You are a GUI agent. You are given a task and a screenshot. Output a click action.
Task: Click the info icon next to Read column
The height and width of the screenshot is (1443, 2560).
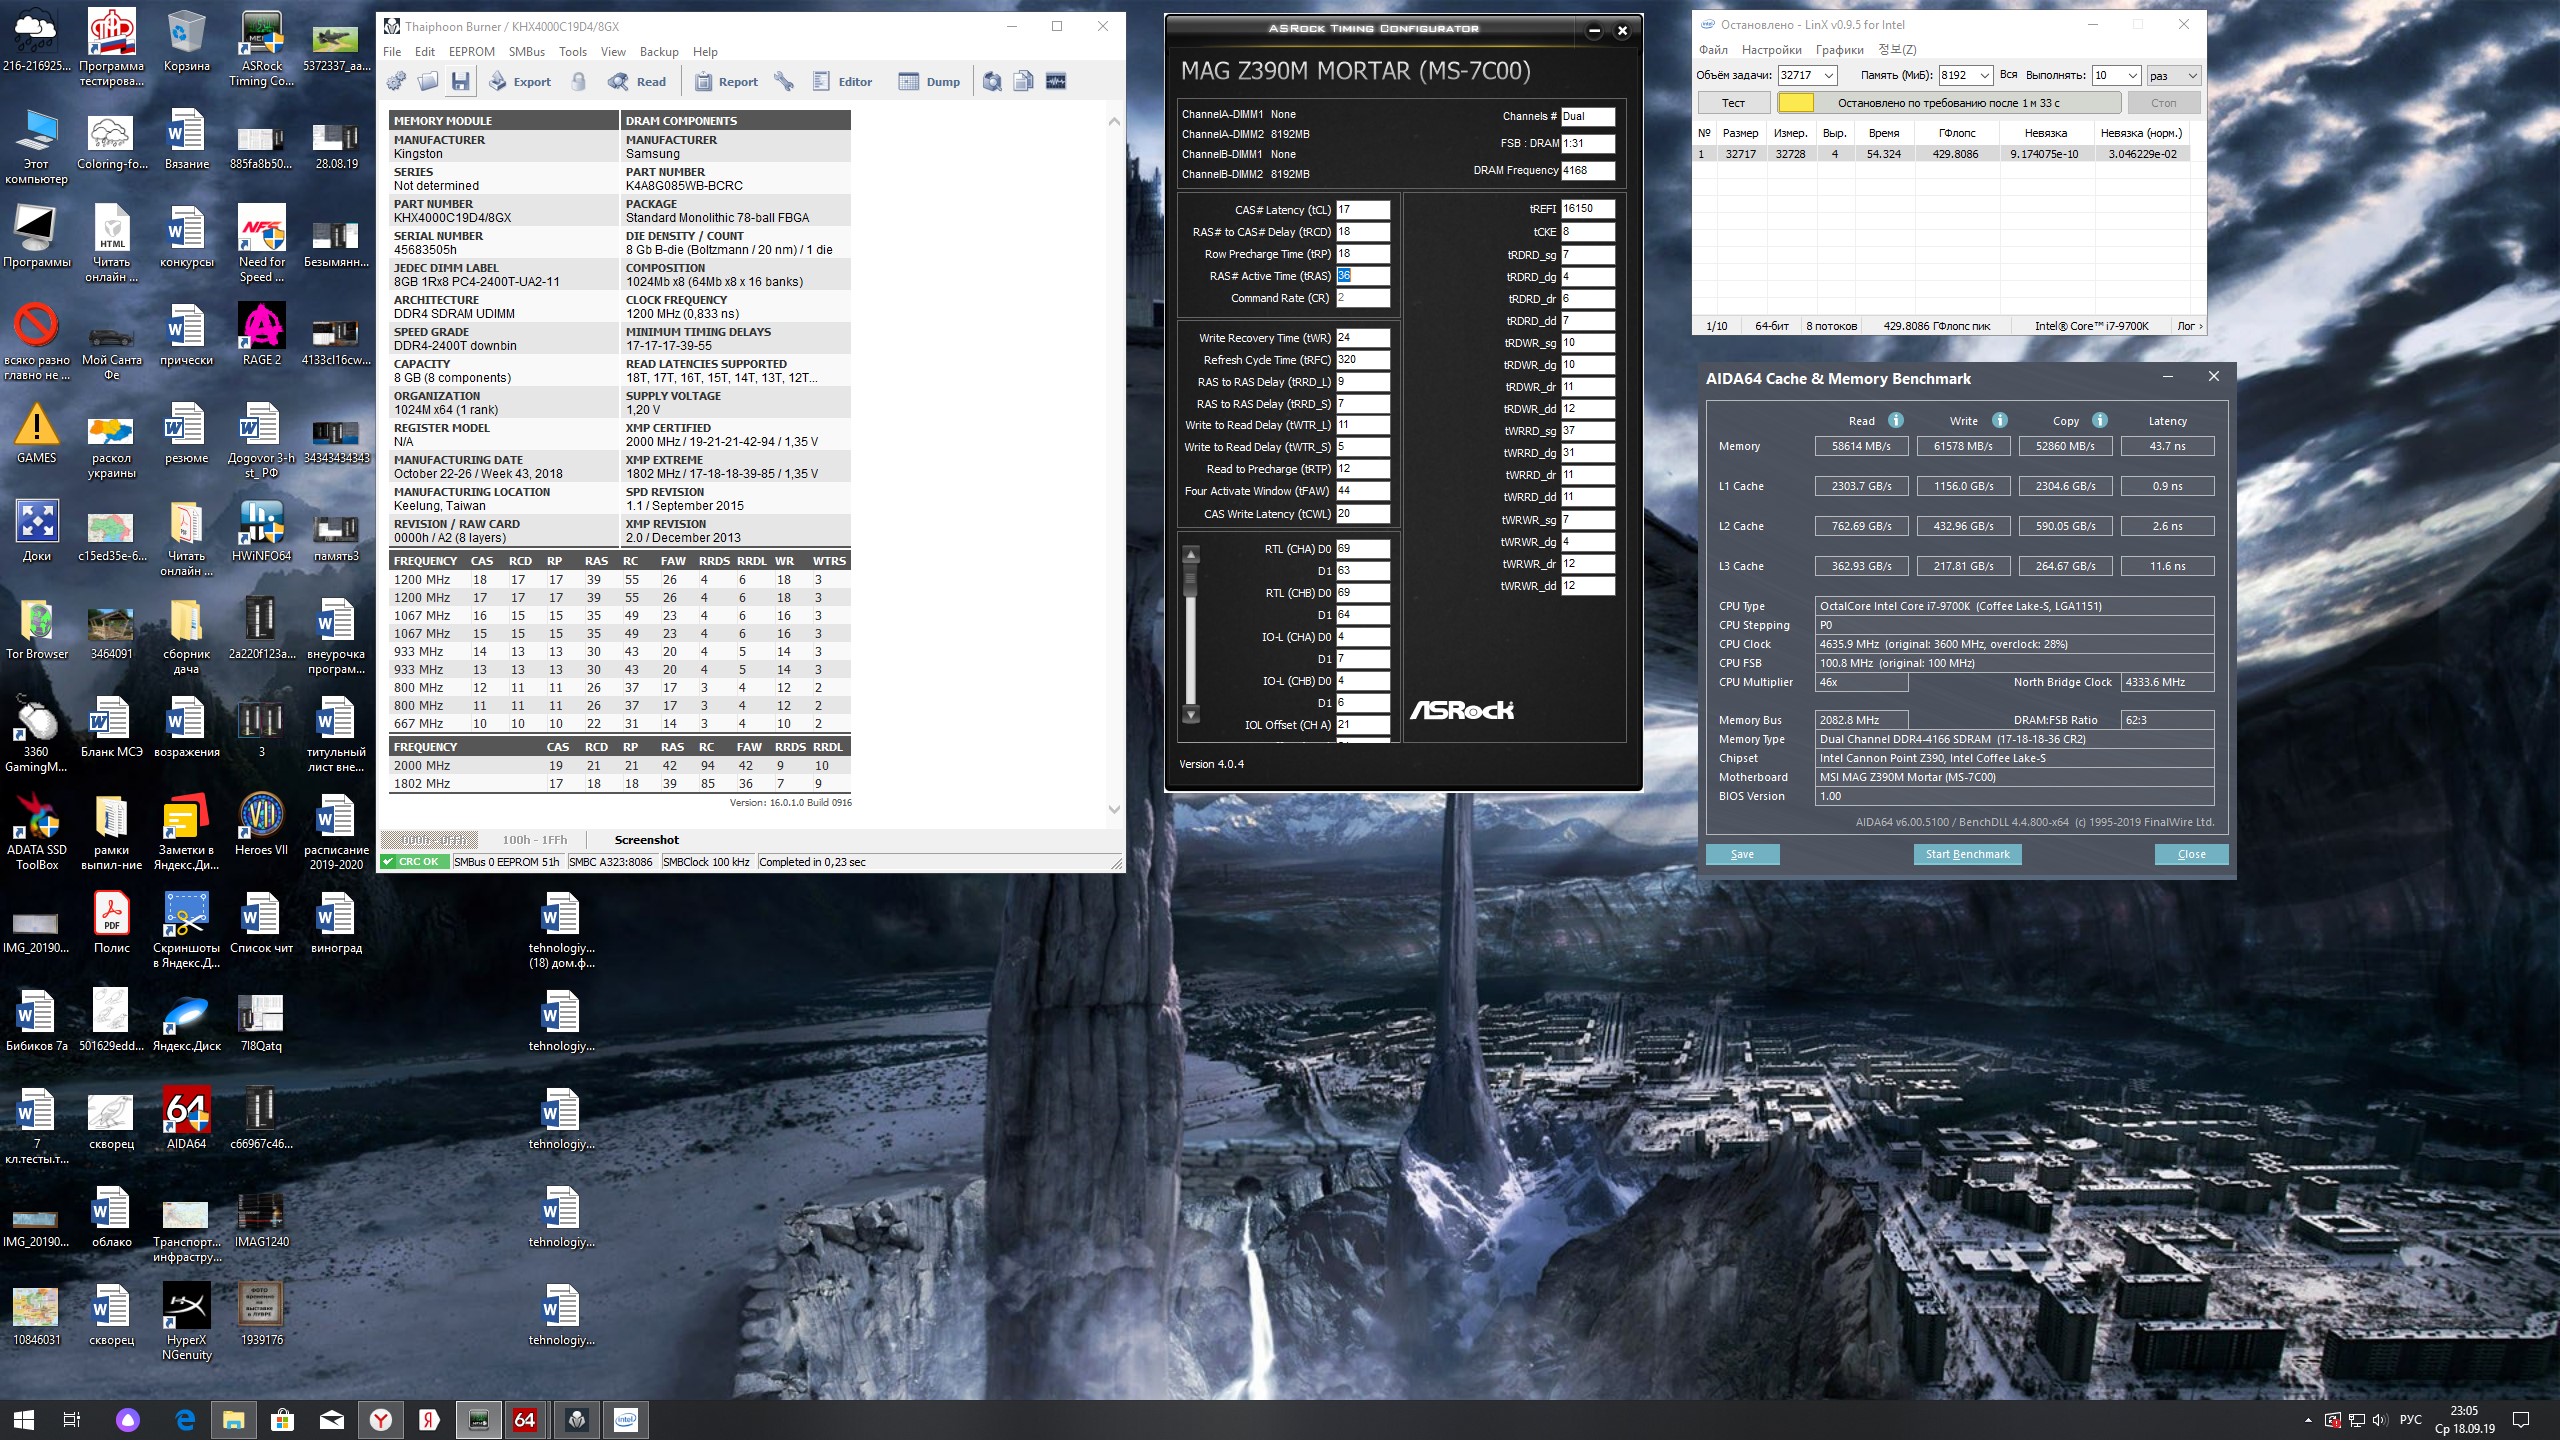pos(1895,421)
